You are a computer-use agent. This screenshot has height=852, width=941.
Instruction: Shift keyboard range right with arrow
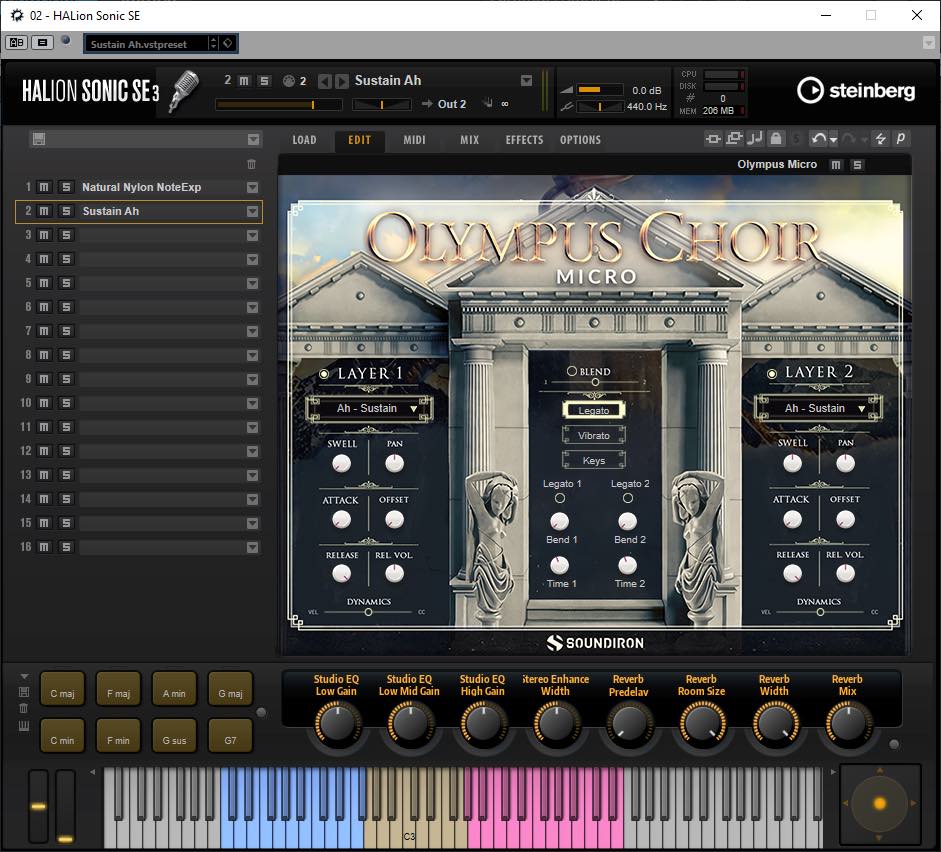pyautogui.click(x=833, y=772)
